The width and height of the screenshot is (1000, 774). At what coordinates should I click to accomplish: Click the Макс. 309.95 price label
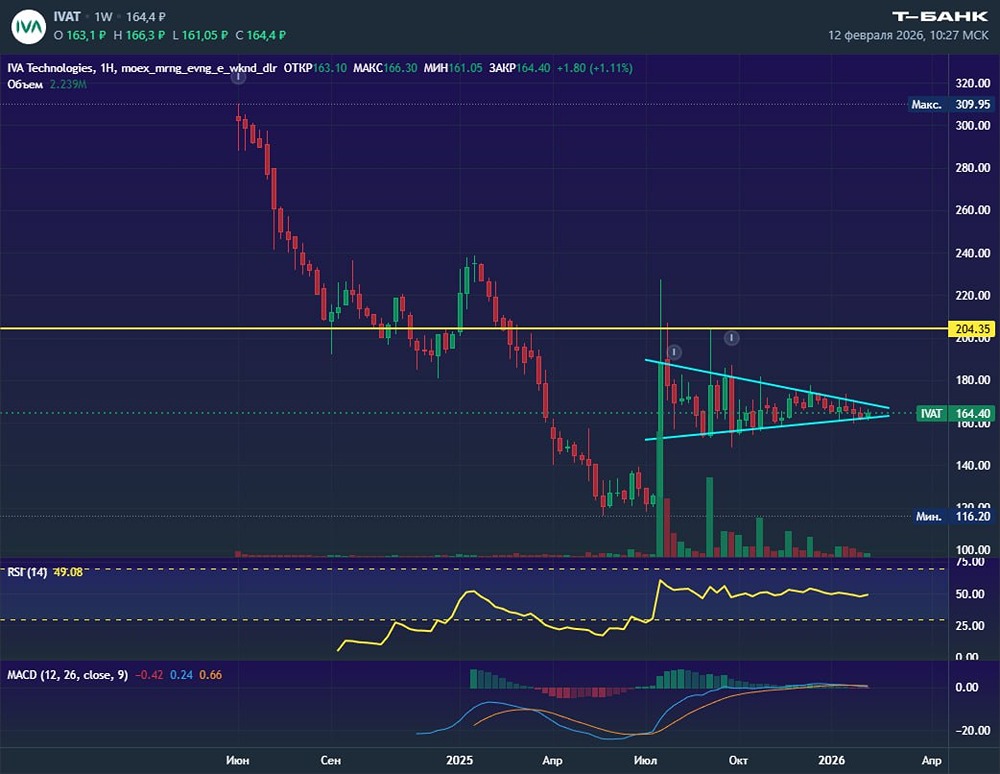pos(951,104)
